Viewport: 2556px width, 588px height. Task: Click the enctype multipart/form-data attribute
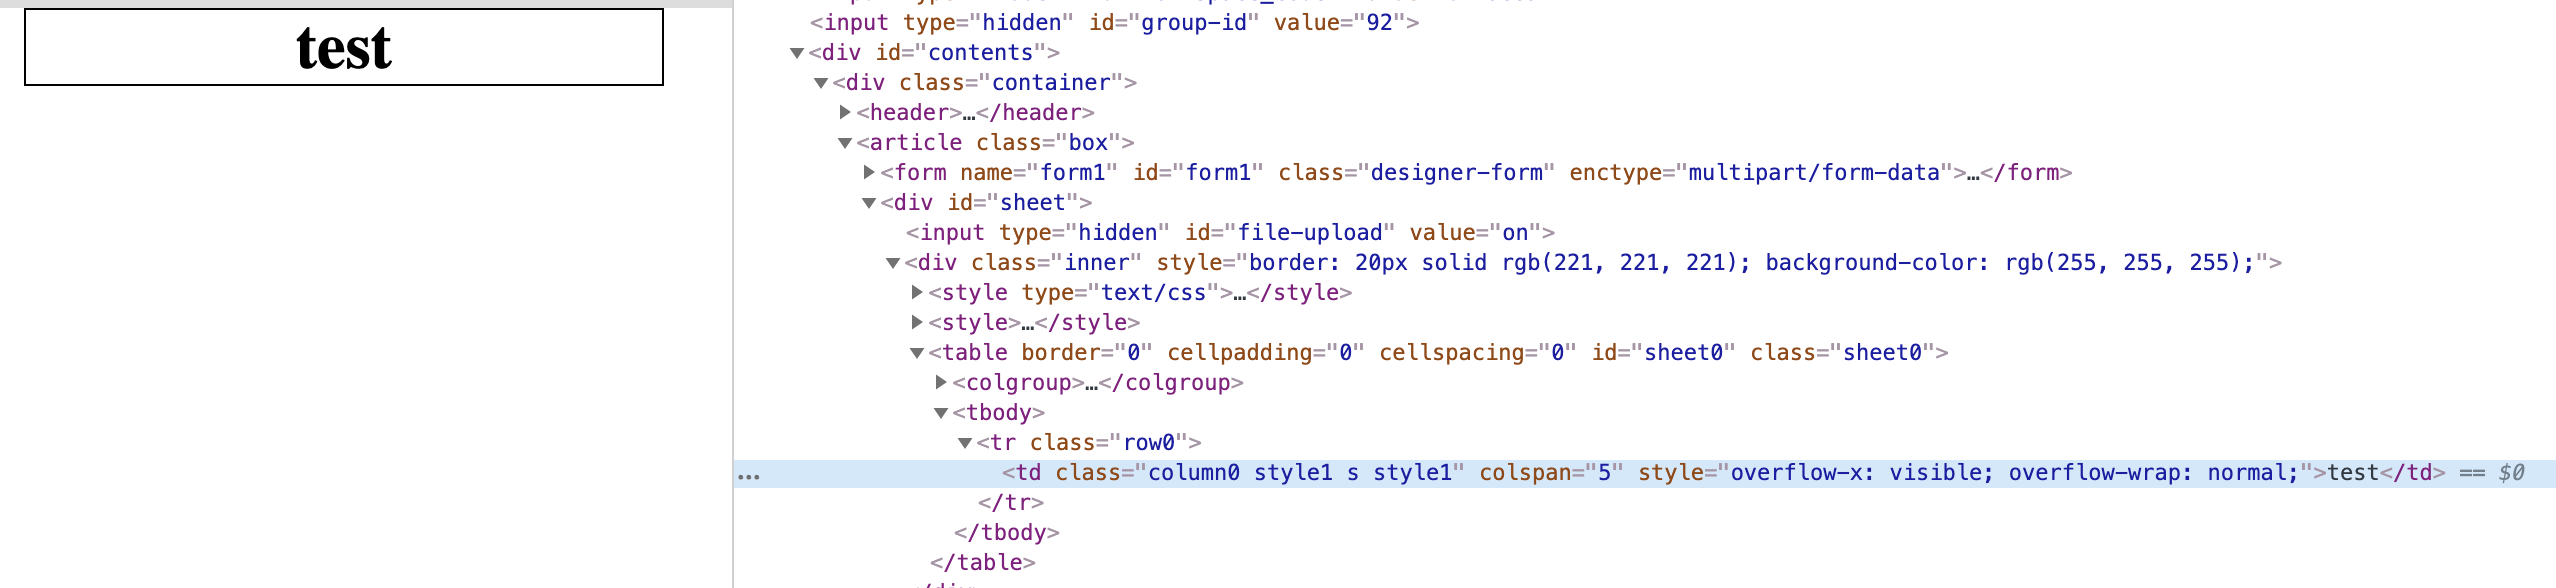(1762, 172)
